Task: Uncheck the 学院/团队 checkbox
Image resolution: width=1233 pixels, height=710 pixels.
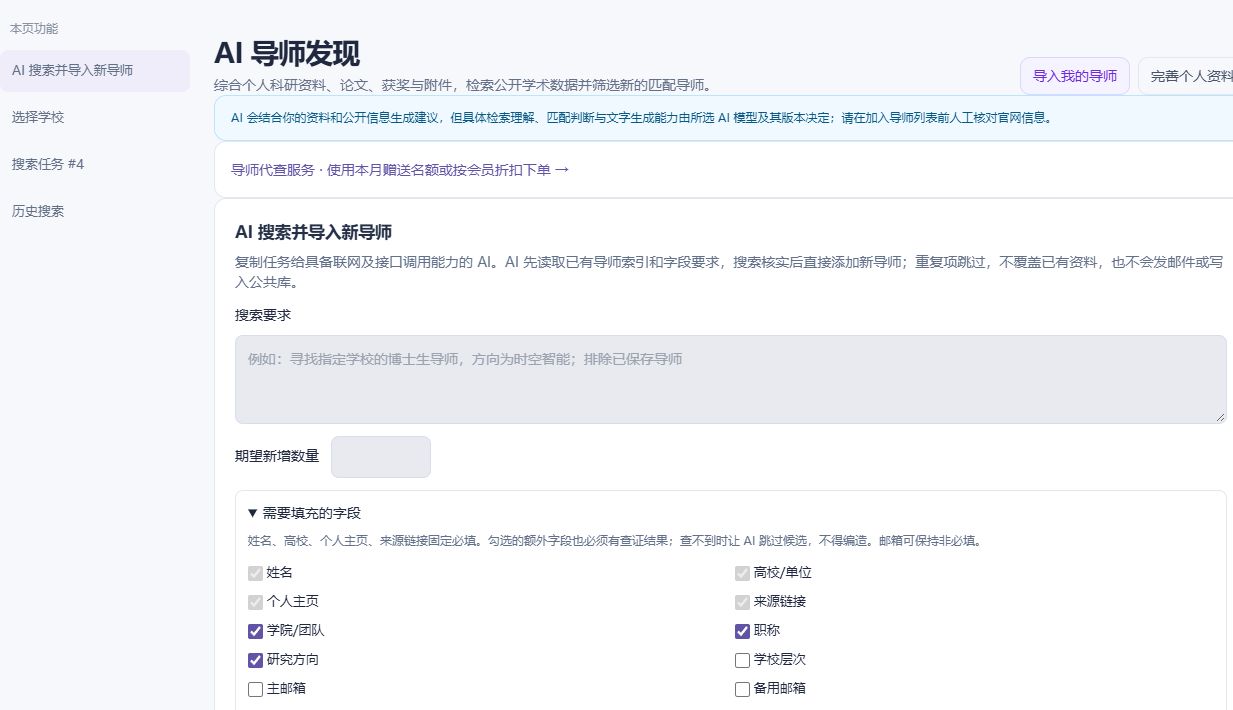Action: [x=255, y=631]
